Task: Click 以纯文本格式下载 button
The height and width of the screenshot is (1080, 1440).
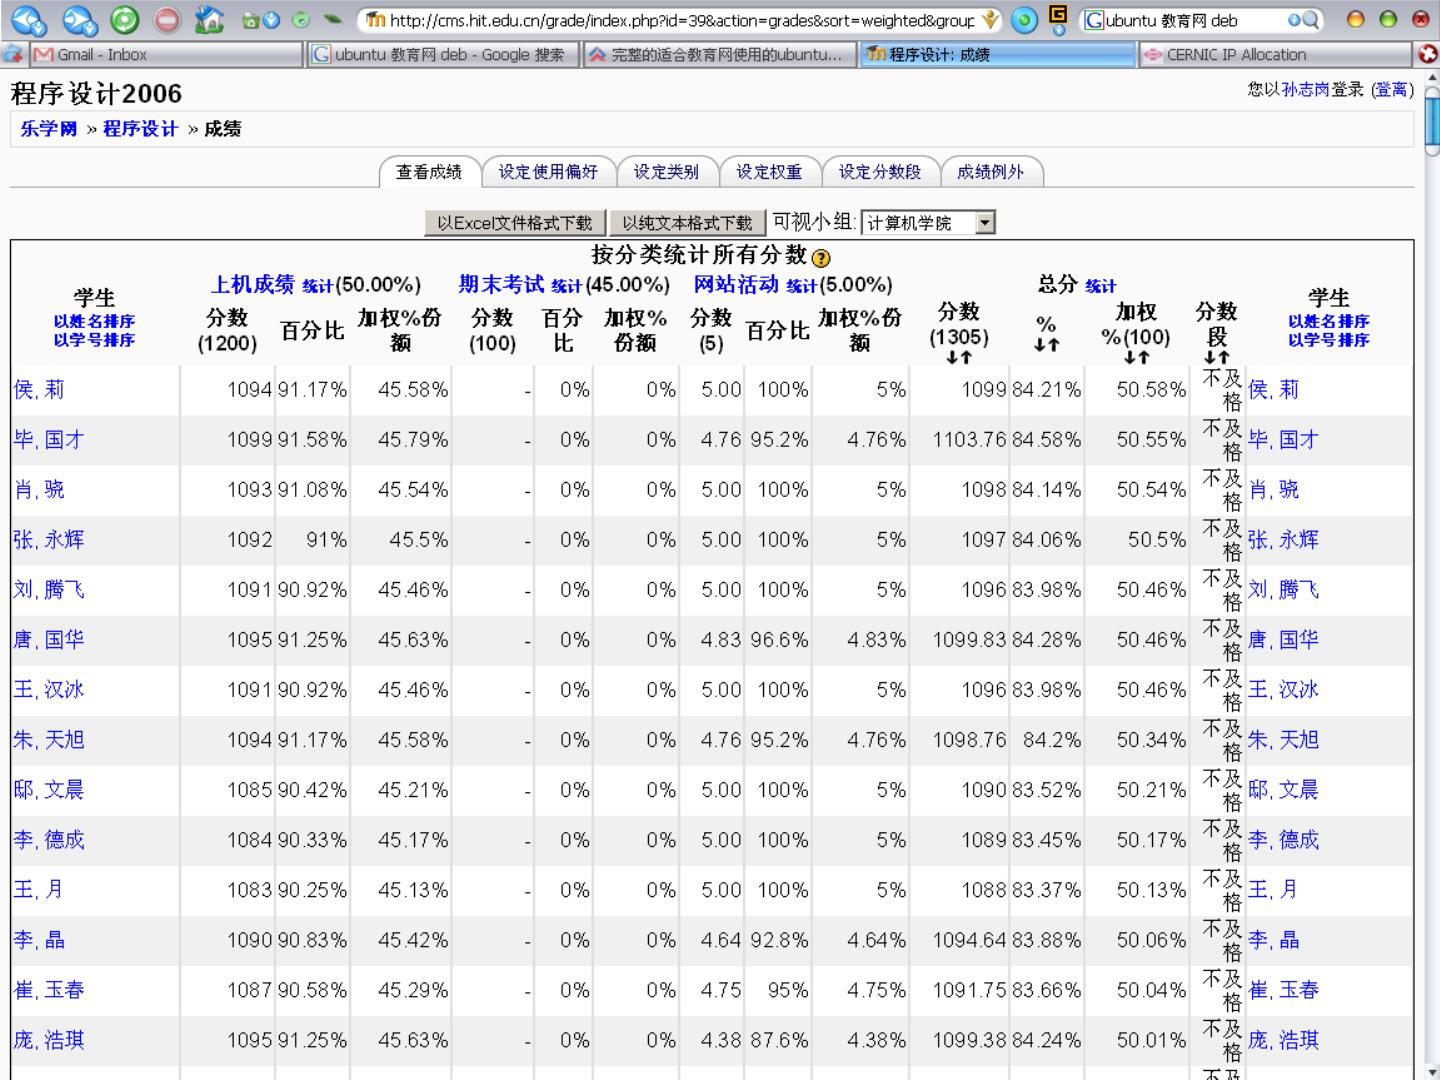Action: tap(687, 223)
